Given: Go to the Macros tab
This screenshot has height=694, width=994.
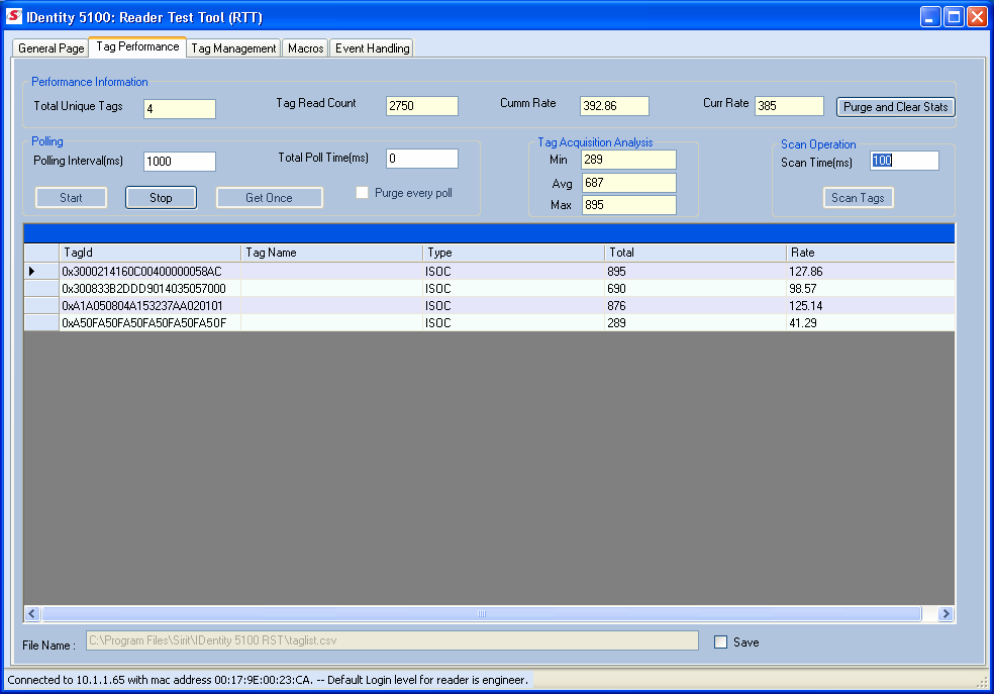Looking at the screenshot, I should point(306,48).
